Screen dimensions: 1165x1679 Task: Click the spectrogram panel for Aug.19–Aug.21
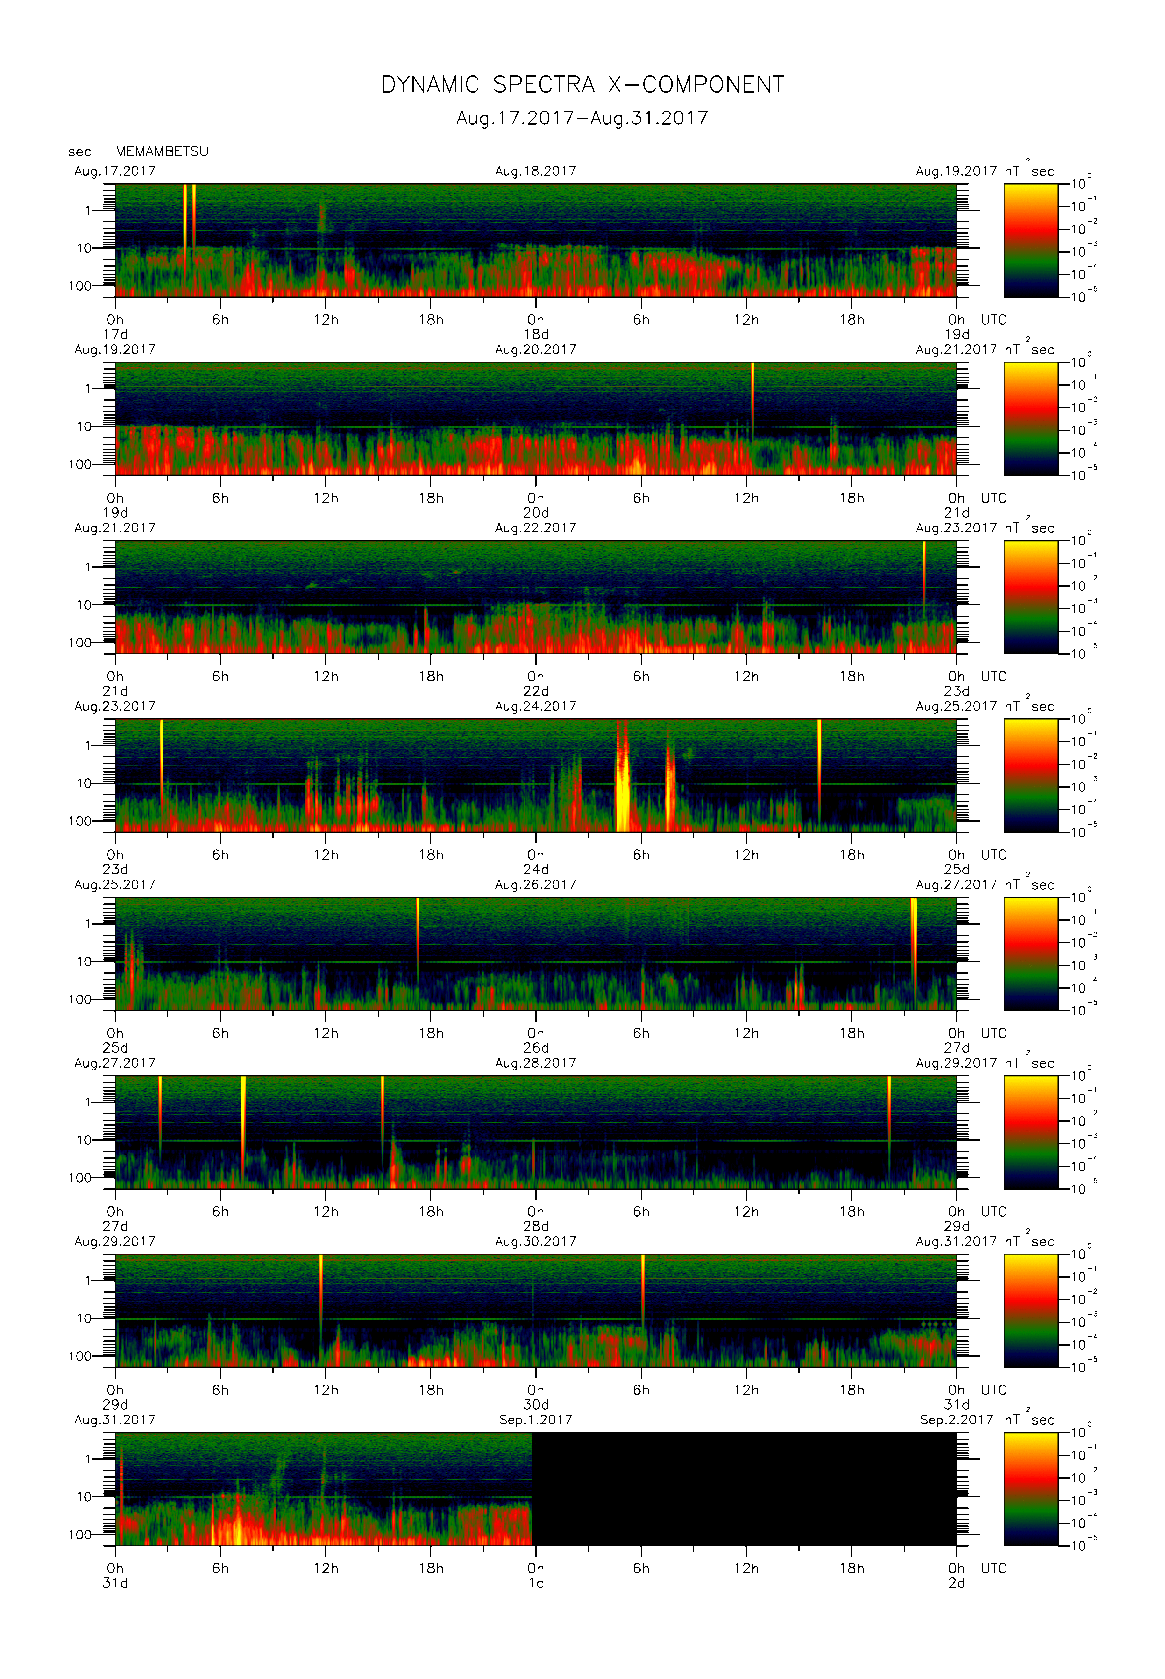(x=536, y=419)
